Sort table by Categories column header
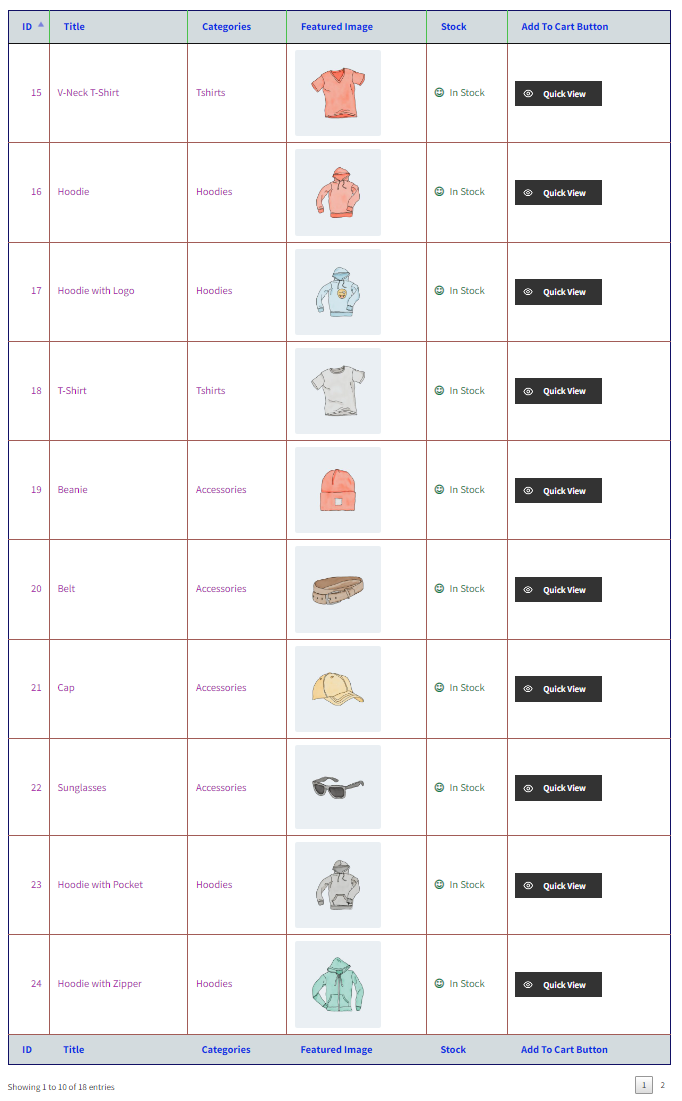This screenshot has width=682, height=1101. (226, 27)
